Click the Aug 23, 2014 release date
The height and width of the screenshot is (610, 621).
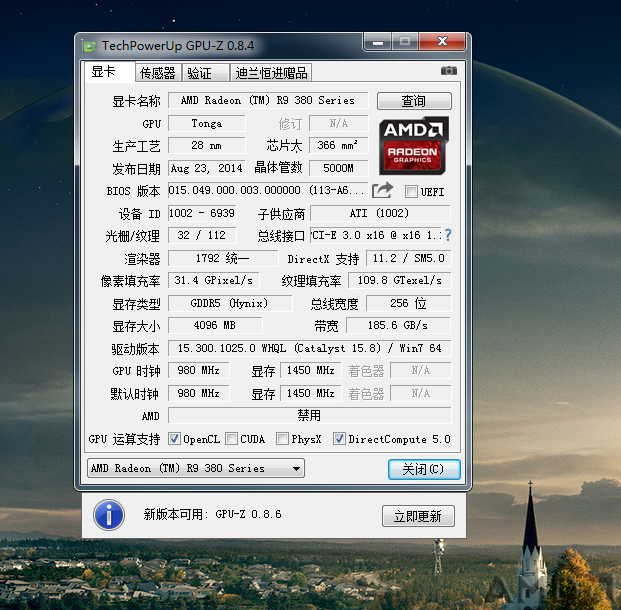(x=207, y=168)
